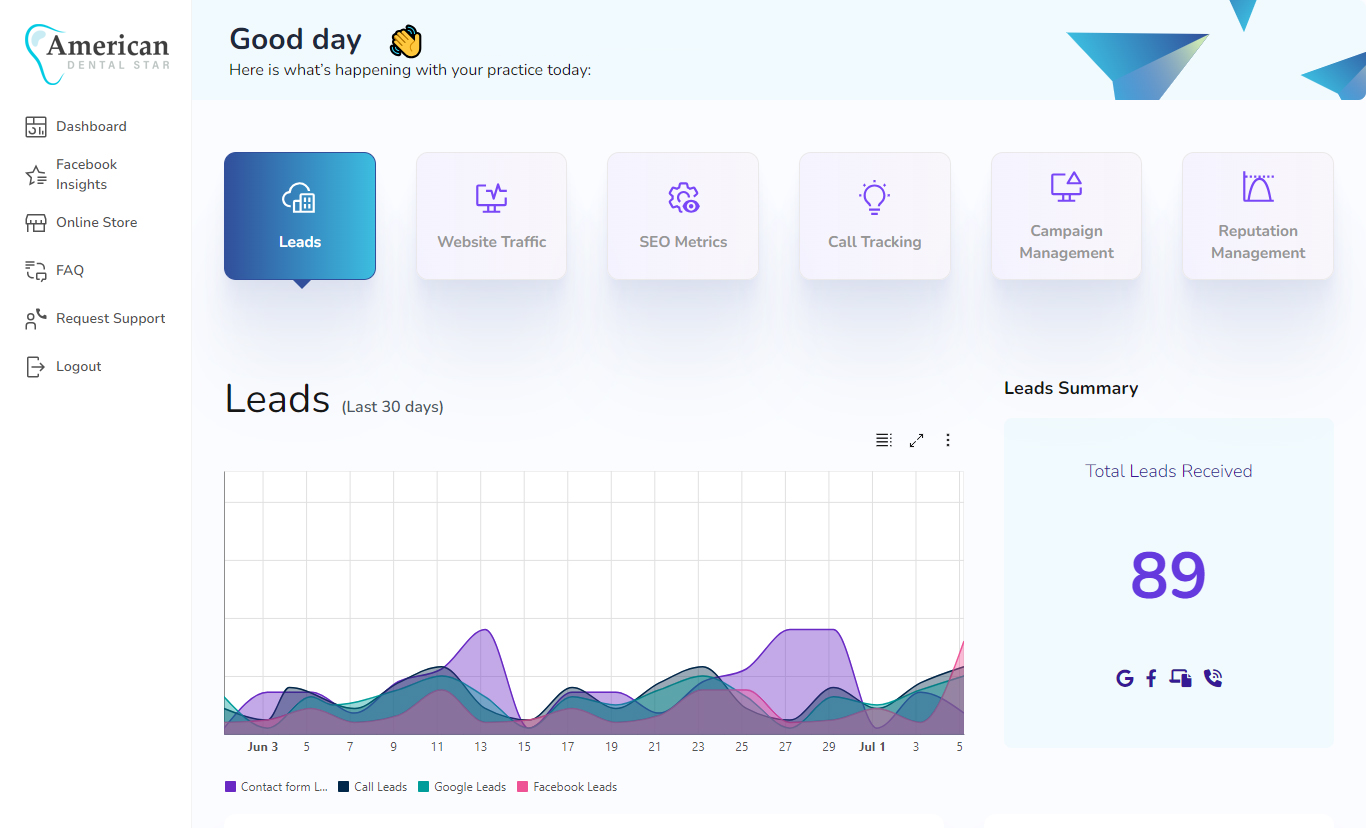Go to Online Store
The image size is (1366, 828).
click(96, 222)
